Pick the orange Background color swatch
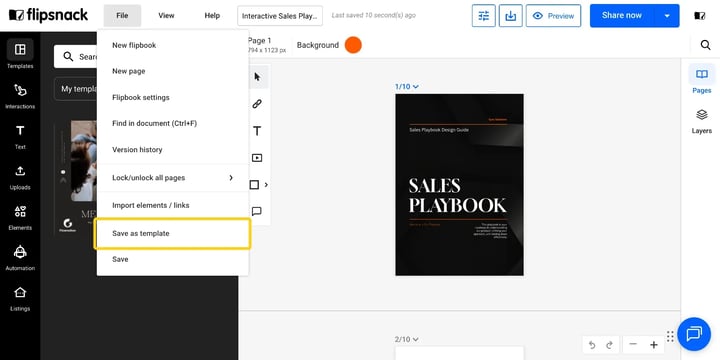 [x=353, y=45]
